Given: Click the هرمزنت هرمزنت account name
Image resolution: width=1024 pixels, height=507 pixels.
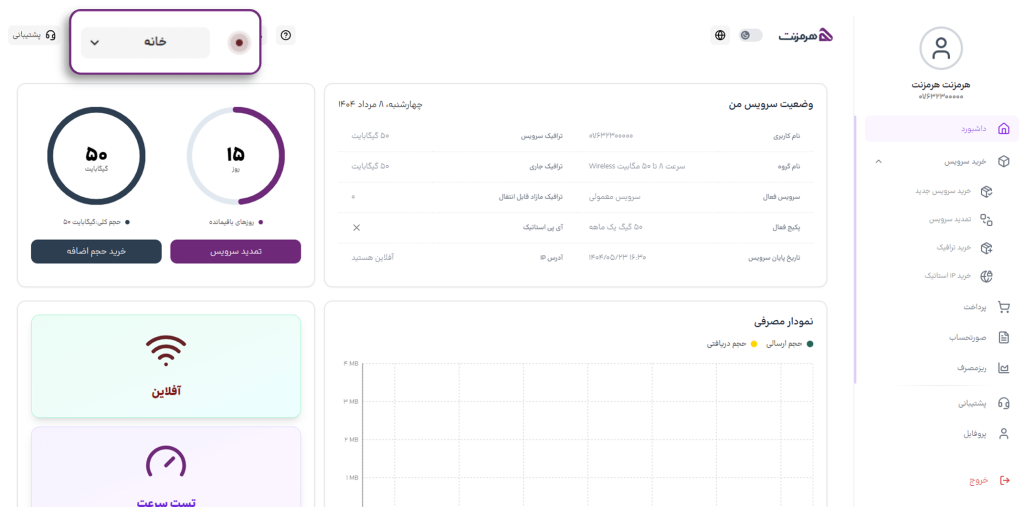Looking at the screenshot, I should (940, 85).
